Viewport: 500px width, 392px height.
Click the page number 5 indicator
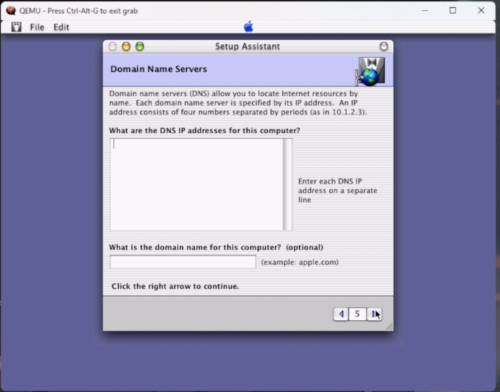357,314
